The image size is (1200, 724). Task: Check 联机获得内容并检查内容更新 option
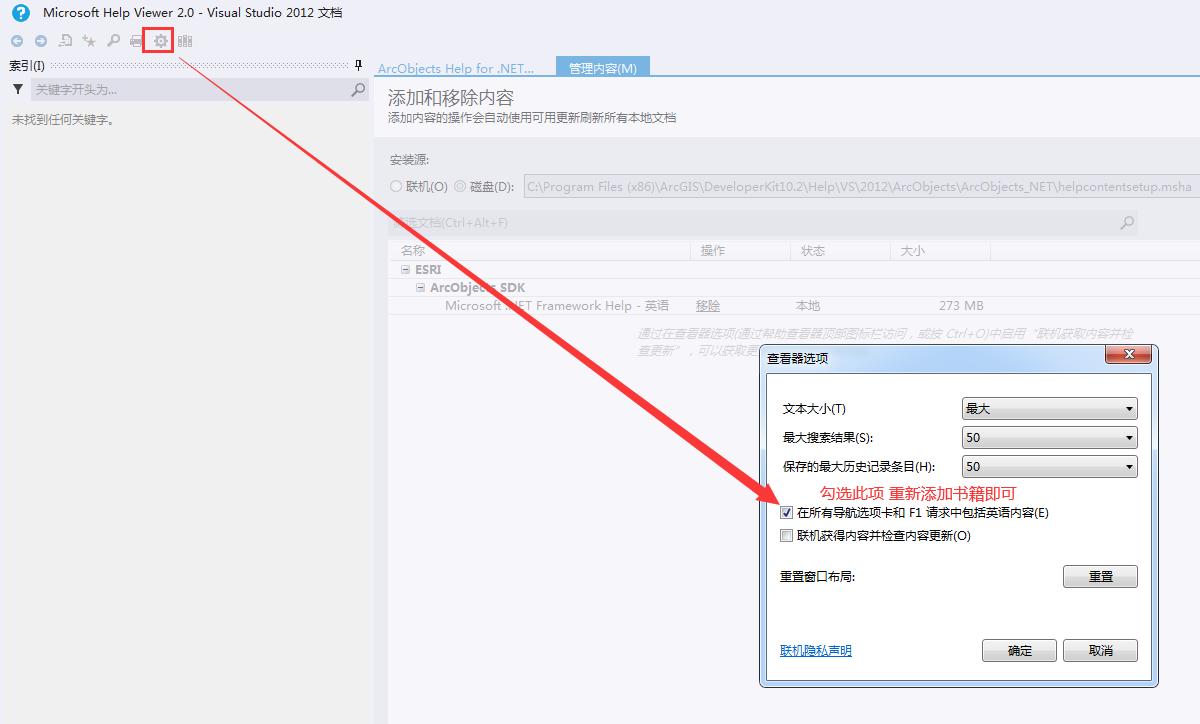pyautogui.click(x=787, y=535)
